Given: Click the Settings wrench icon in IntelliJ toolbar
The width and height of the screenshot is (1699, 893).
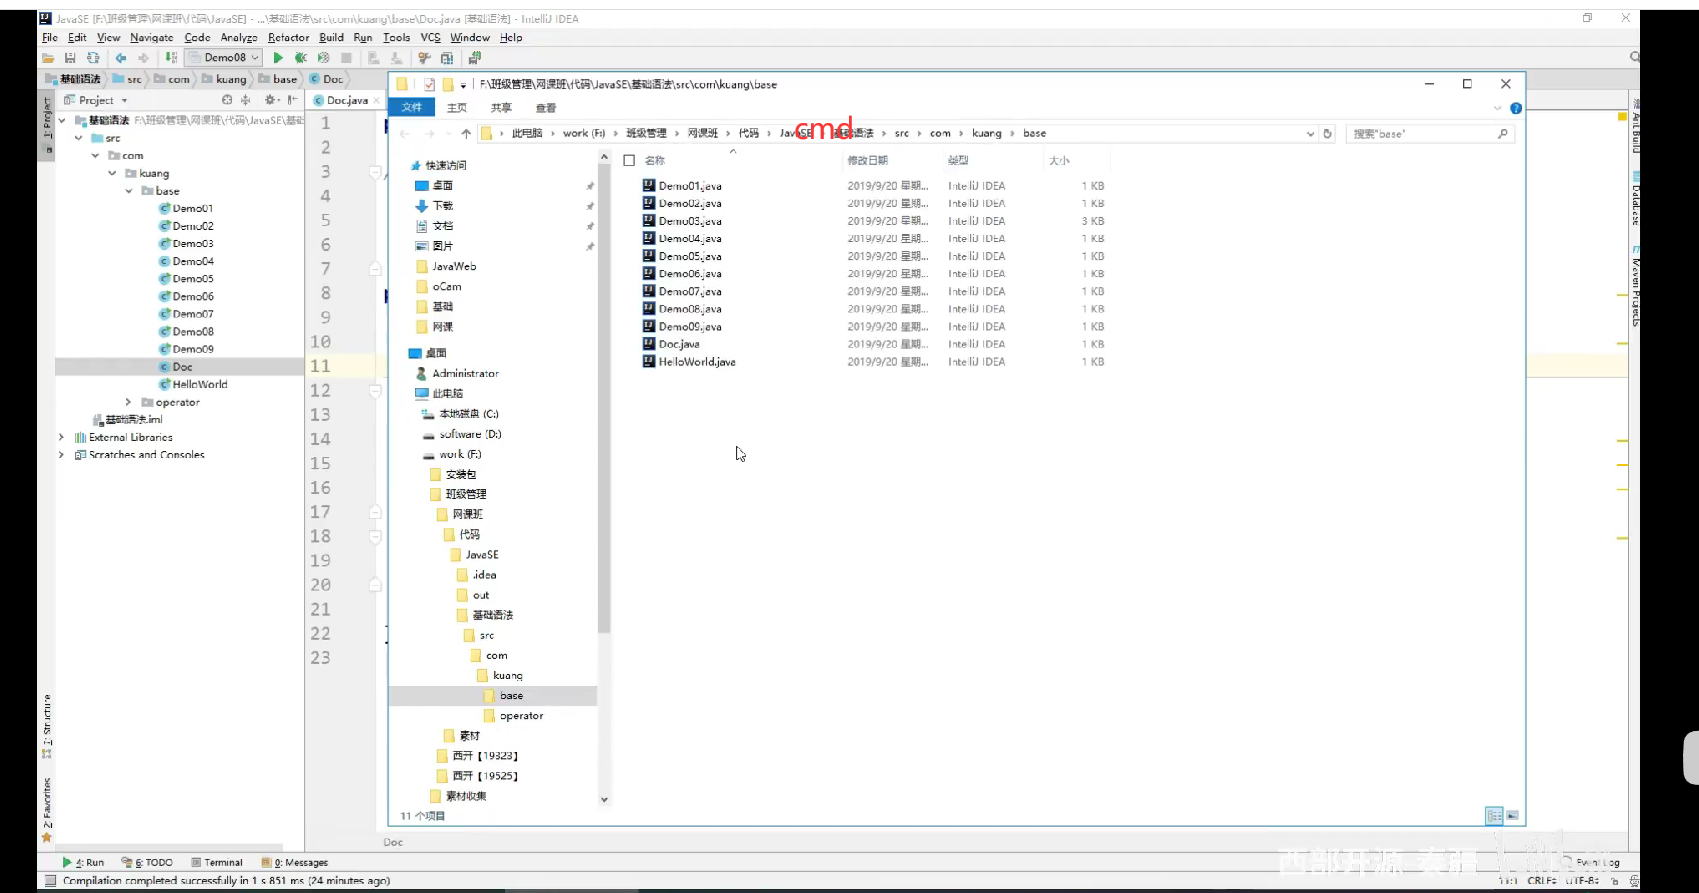Looking at the screenshot, I should tap(424, 58).
